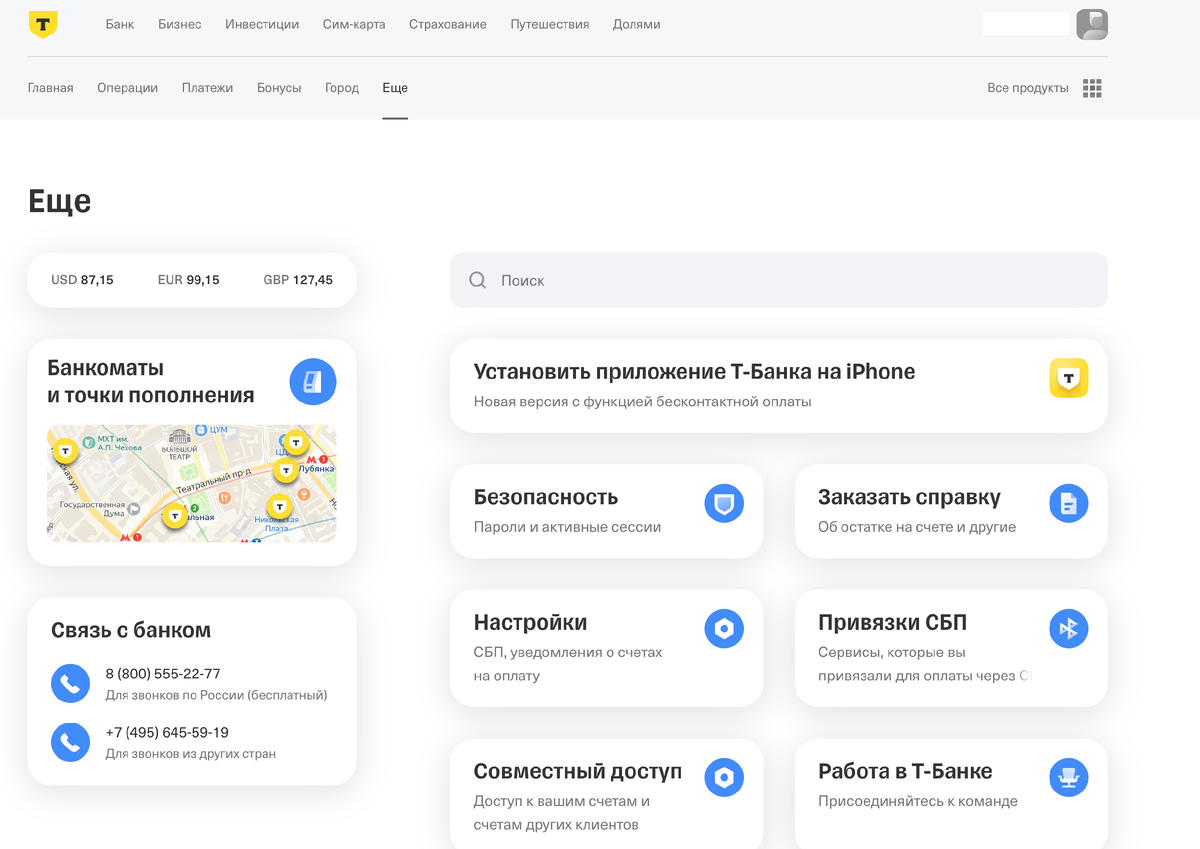This screenshot has width=1200, height=849.
Task: Open the Безопасность card title
Action: [546, 497]
